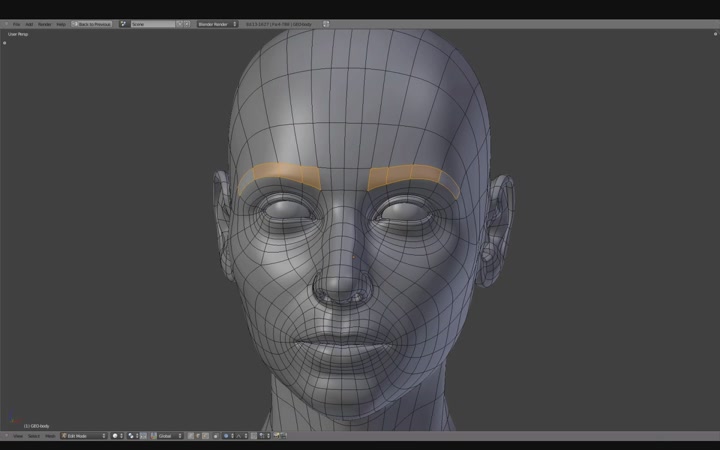Viewport: 720px width, 450px height.
Task: Click the (1) GEO-body object label
Action: pos(36,426)
